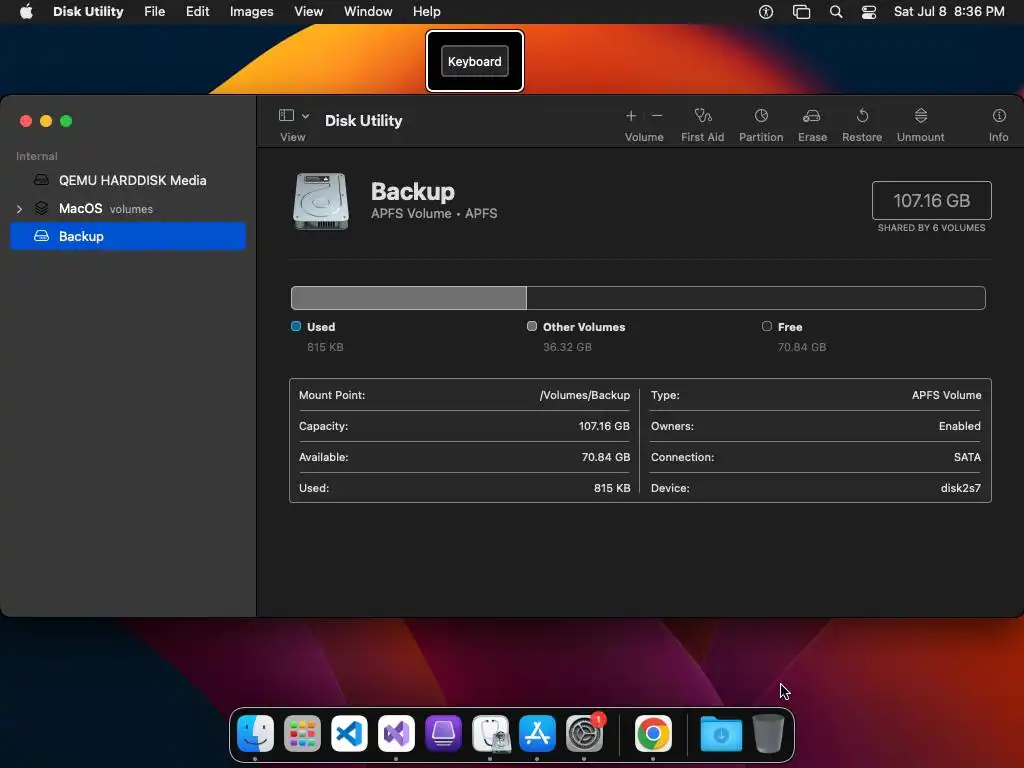1024x768 pixels.
Task: Close the Disk Utility window
Action: click(26, 121)
